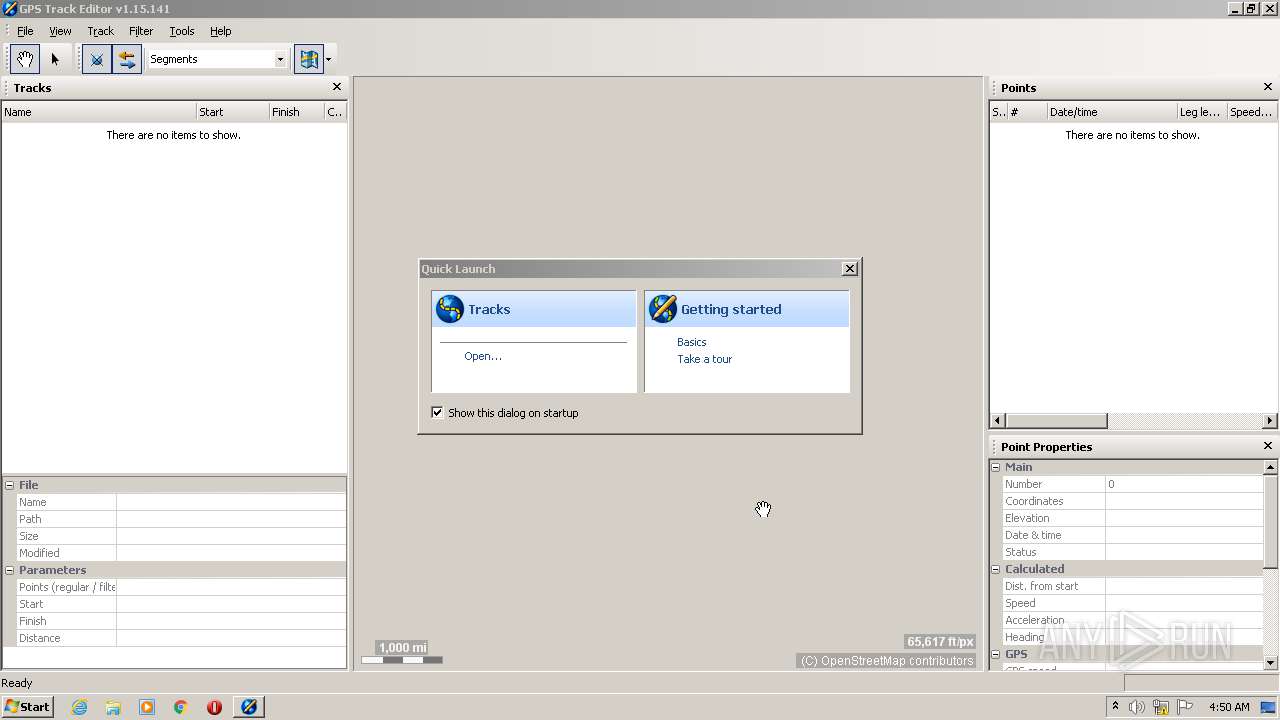Screen dimensions: 1280x720
Task: Click the Leg length column header
Action: tap(1201, 112)
